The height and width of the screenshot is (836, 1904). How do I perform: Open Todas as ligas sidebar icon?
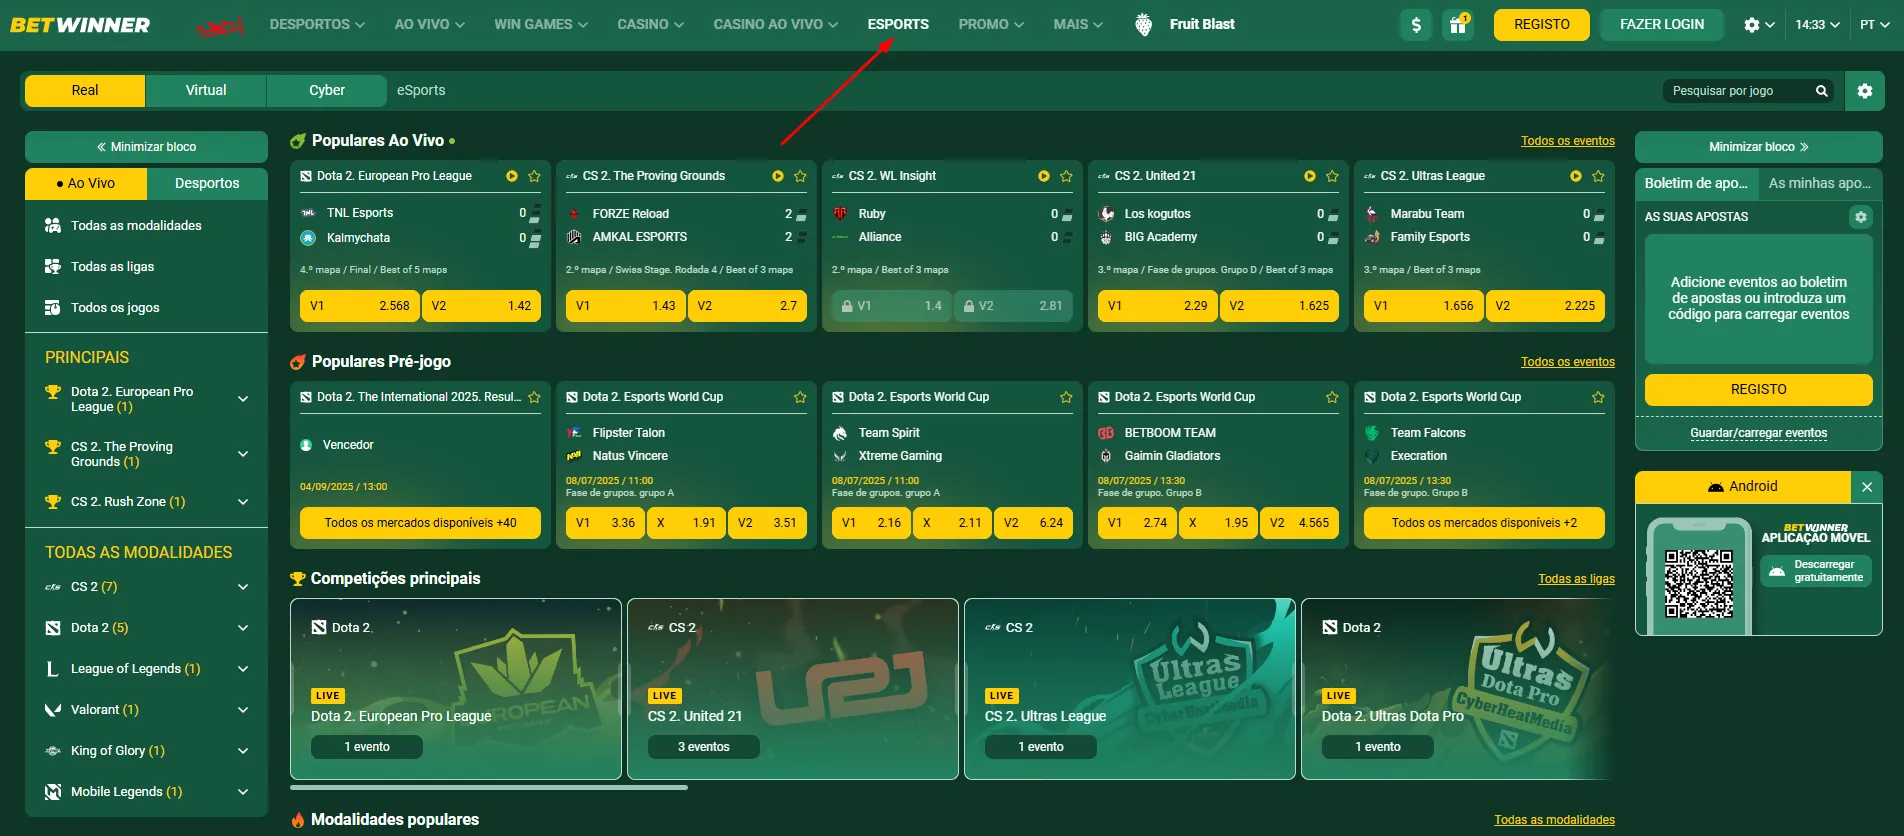(x=53, y=267)
